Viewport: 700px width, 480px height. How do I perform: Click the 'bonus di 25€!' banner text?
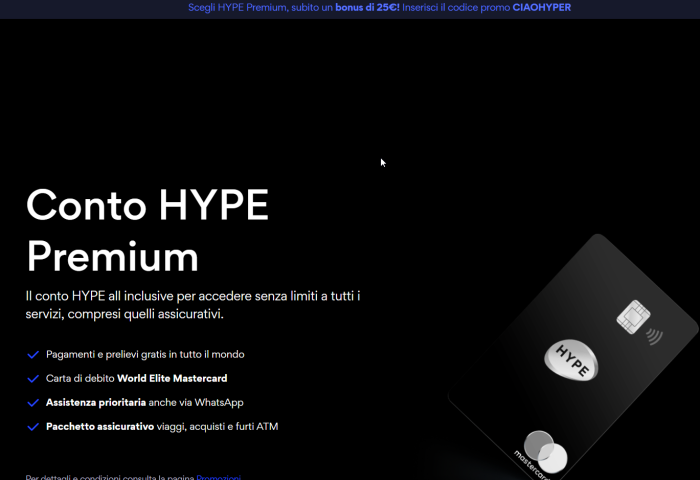pos(367,8)
